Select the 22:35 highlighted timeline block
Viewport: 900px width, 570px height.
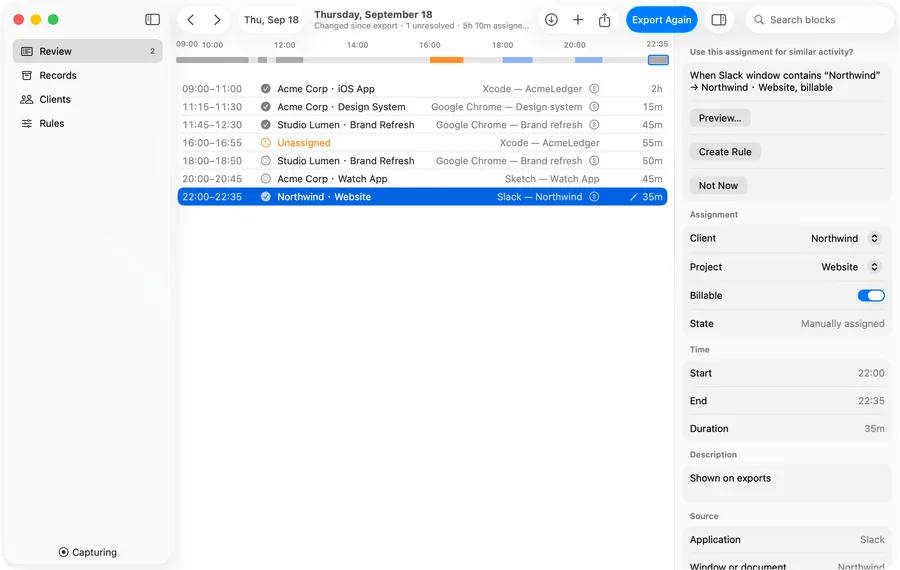pyautogui.click(x=658, y=60)
